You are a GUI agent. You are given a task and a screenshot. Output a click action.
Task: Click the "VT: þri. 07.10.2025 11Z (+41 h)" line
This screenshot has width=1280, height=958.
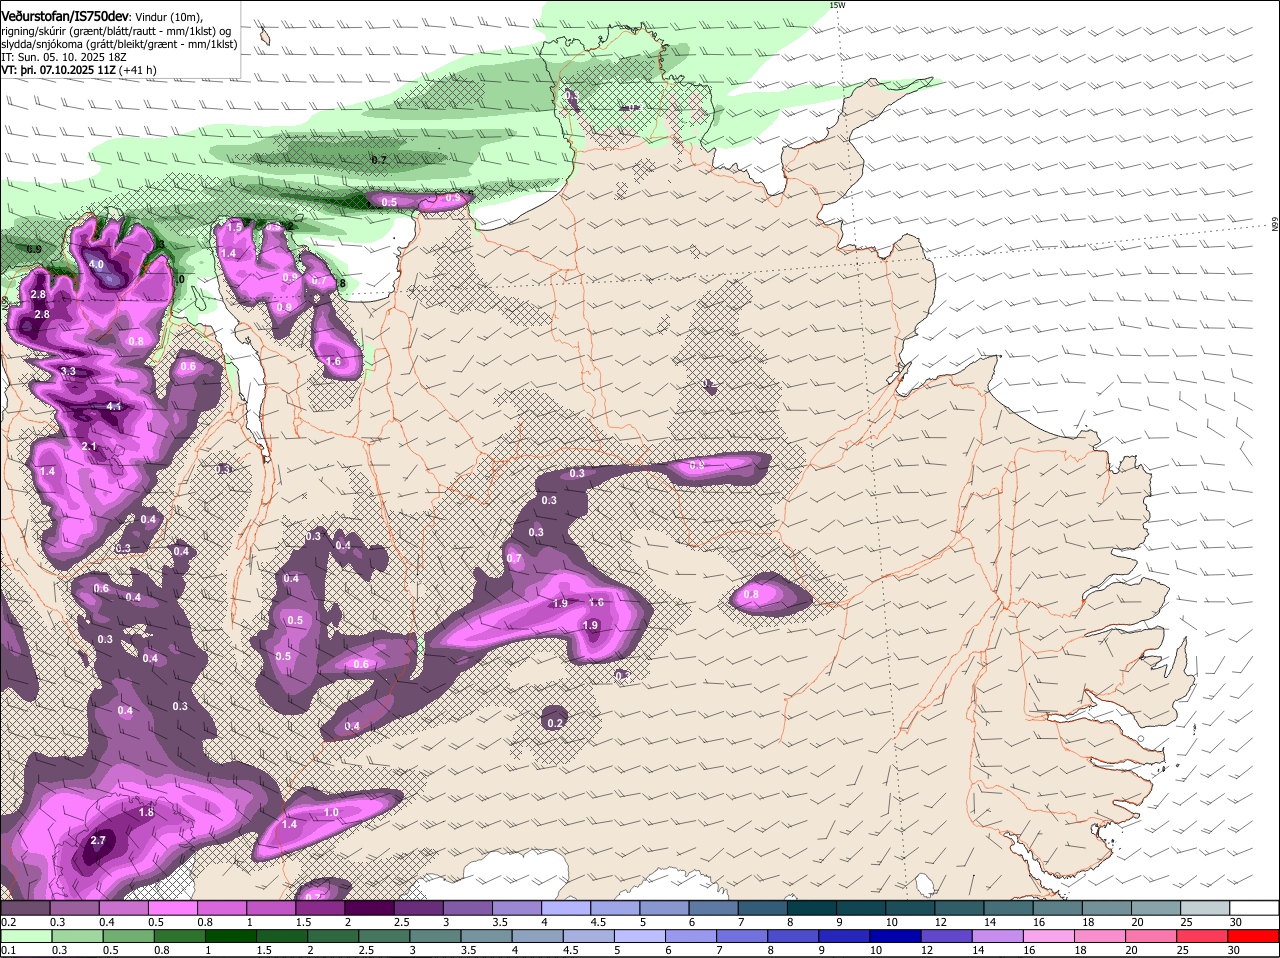(x=78, y=71)
